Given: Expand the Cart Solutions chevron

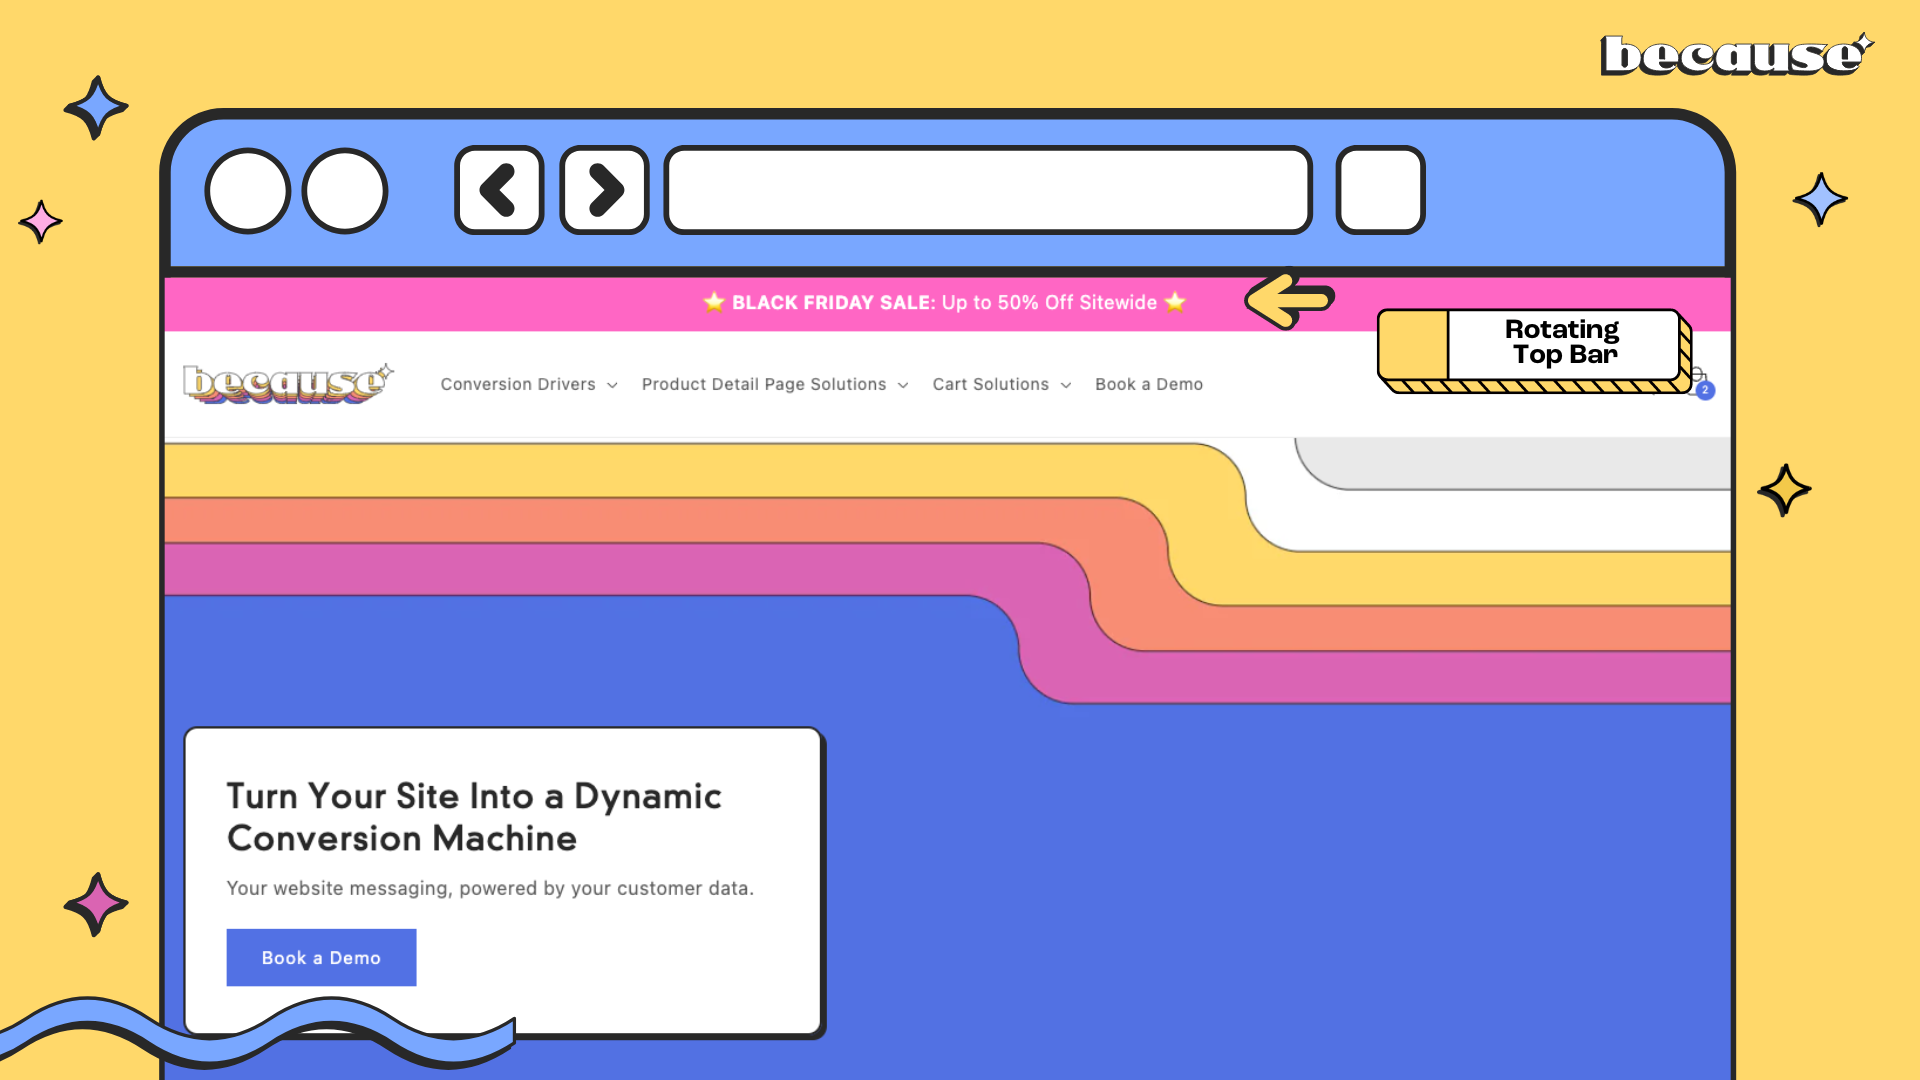Looking at the screenshot, I should click(x=1066, y=385).
